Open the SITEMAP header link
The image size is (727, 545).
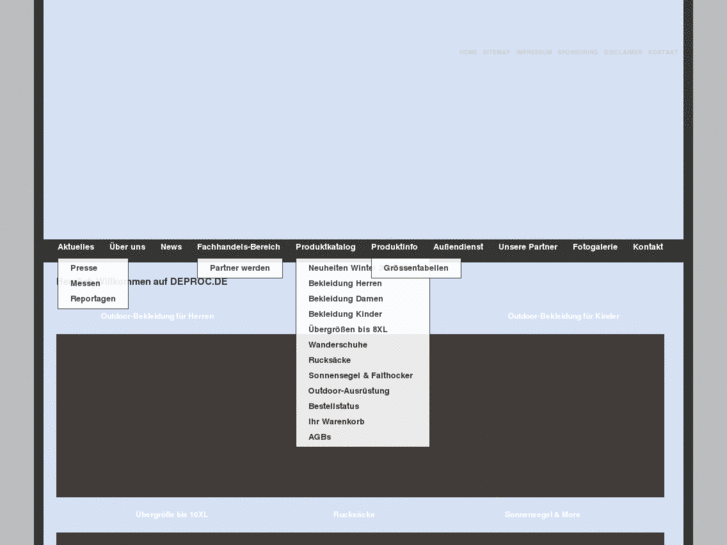496,52
